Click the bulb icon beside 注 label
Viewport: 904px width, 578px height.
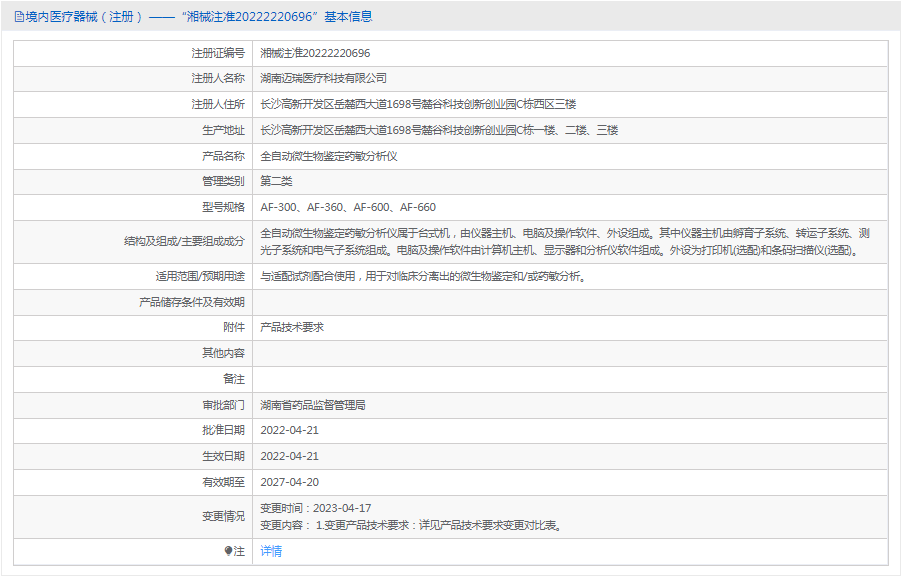coord(229,551)
